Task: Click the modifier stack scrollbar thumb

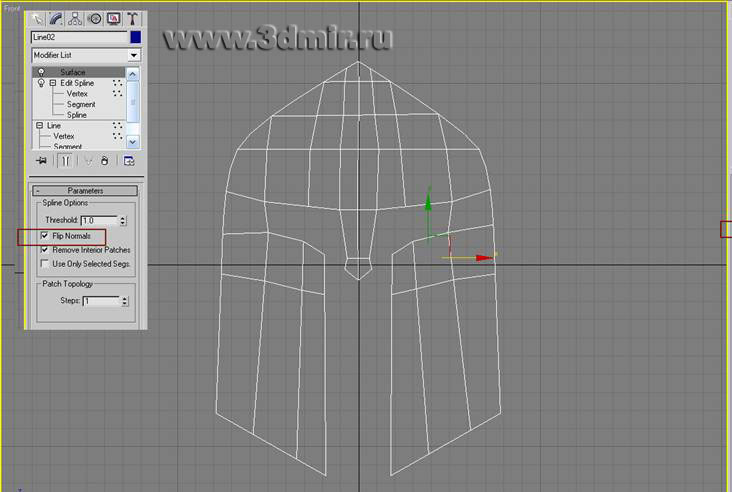Action: (133, 102)
